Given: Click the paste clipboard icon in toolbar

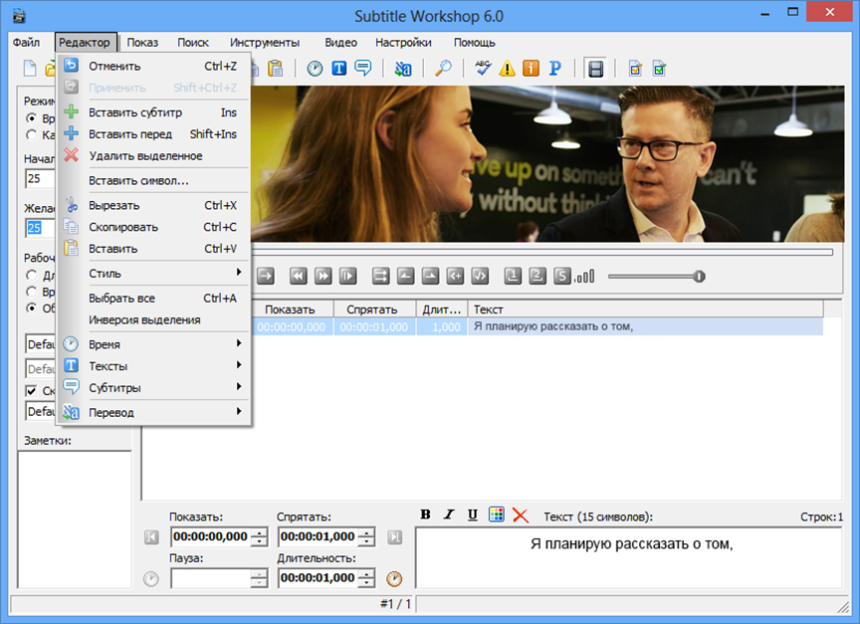Looking at the screenshot, I should (x=275, y=69).
